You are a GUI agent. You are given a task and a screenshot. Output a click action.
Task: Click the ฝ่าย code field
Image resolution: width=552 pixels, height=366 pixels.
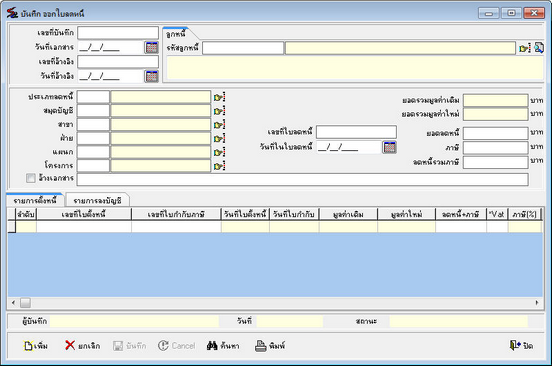tap(93, 138)
